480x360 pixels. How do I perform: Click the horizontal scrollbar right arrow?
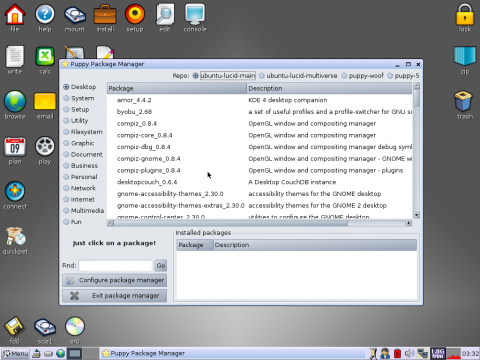[x=409, y=223]
